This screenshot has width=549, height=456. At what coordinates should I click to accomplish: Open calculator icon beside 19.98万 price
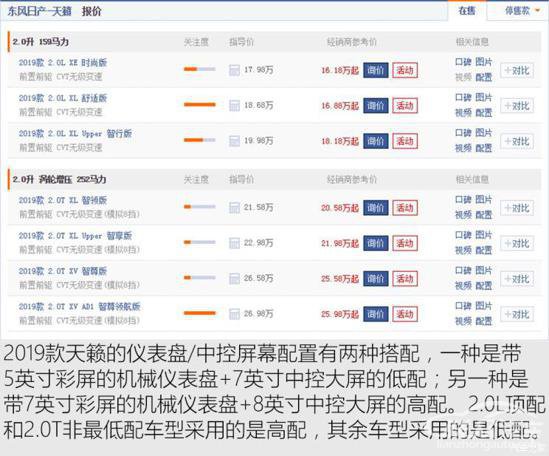[x=234, y=141]
